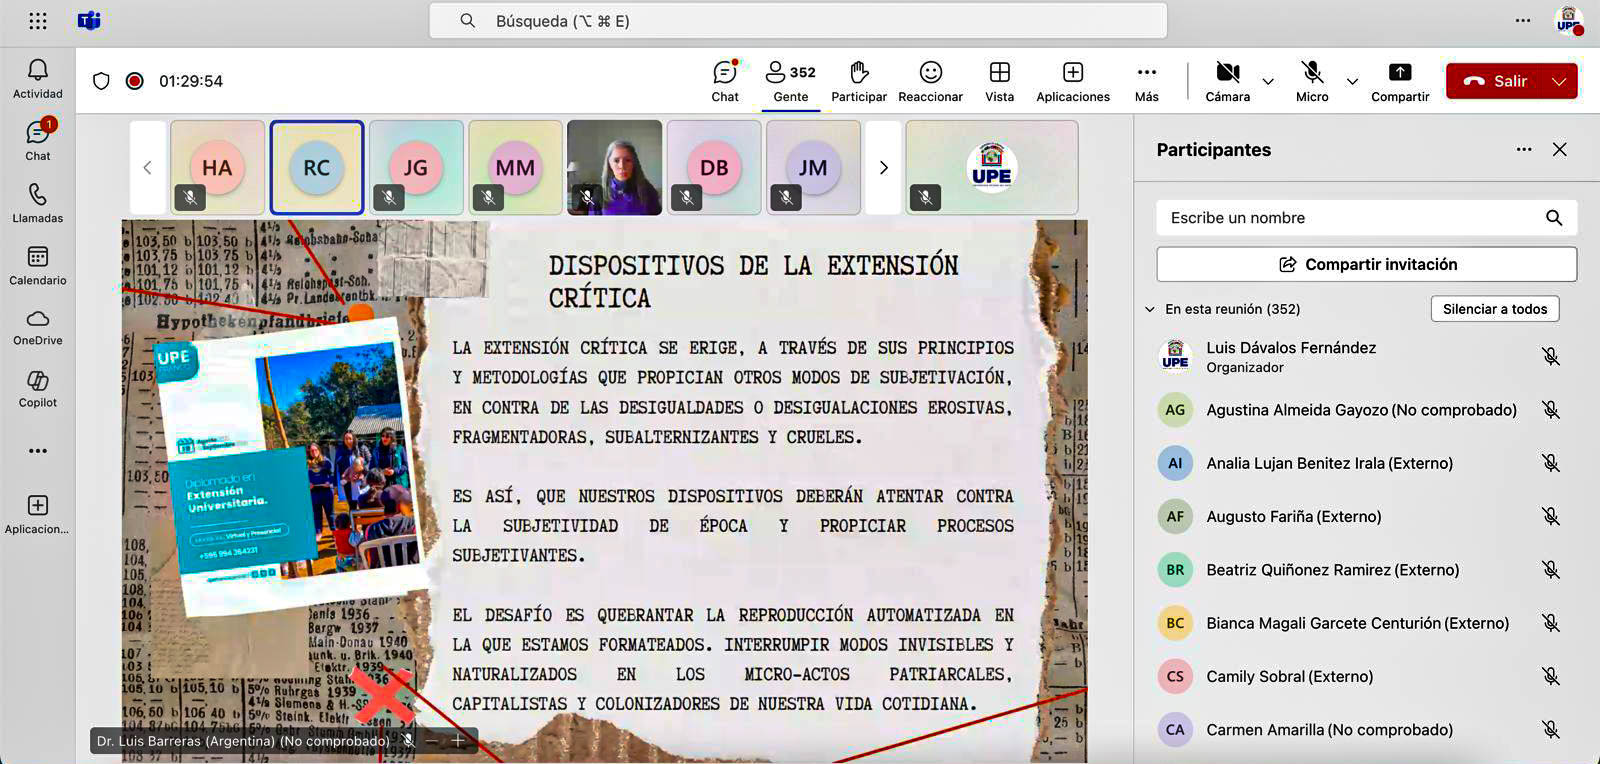Toggle mic icon for Carmen Amarilla

[1551, 730]
